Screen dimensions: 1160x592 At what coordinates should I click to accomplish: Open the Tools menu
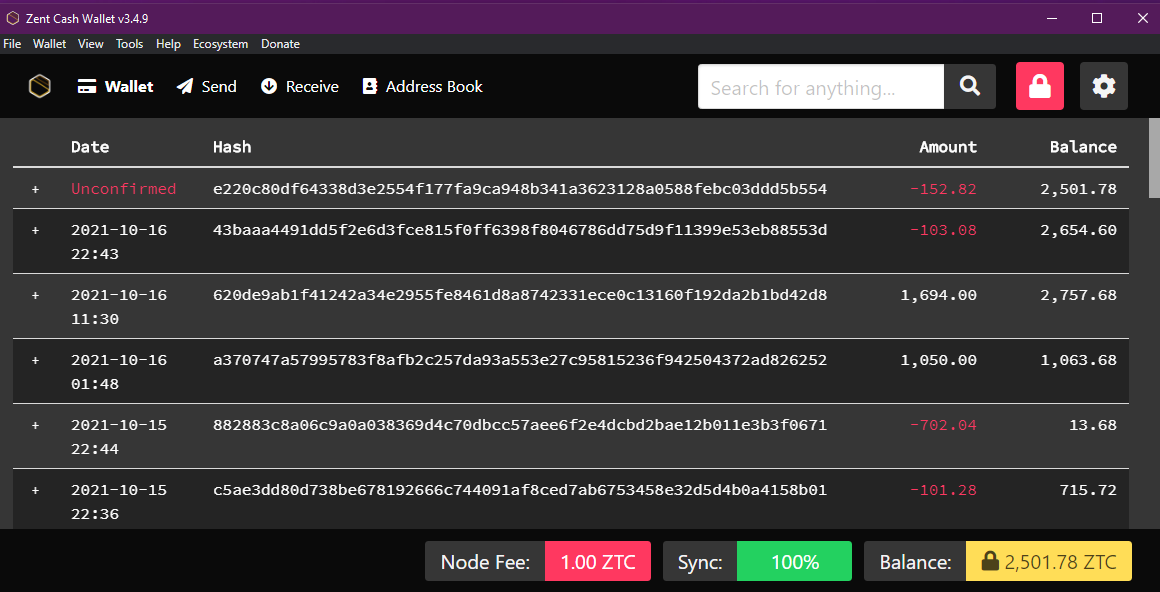pyautogui.click(x=129, y=44)
